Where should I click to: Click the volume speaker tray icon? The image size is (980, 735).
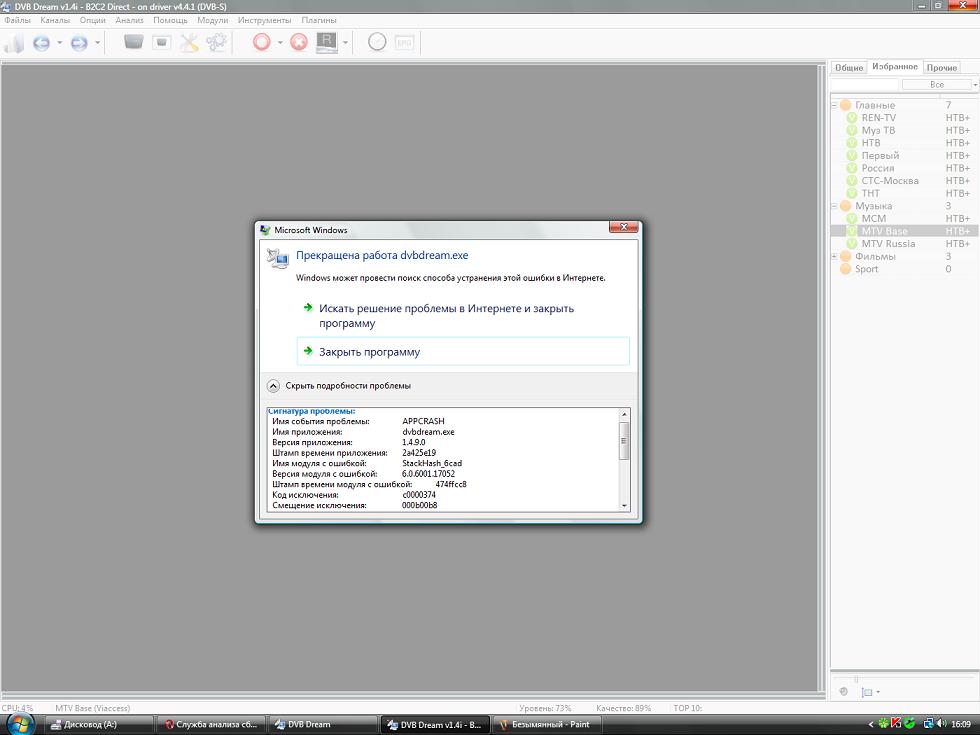coord(942,724)
